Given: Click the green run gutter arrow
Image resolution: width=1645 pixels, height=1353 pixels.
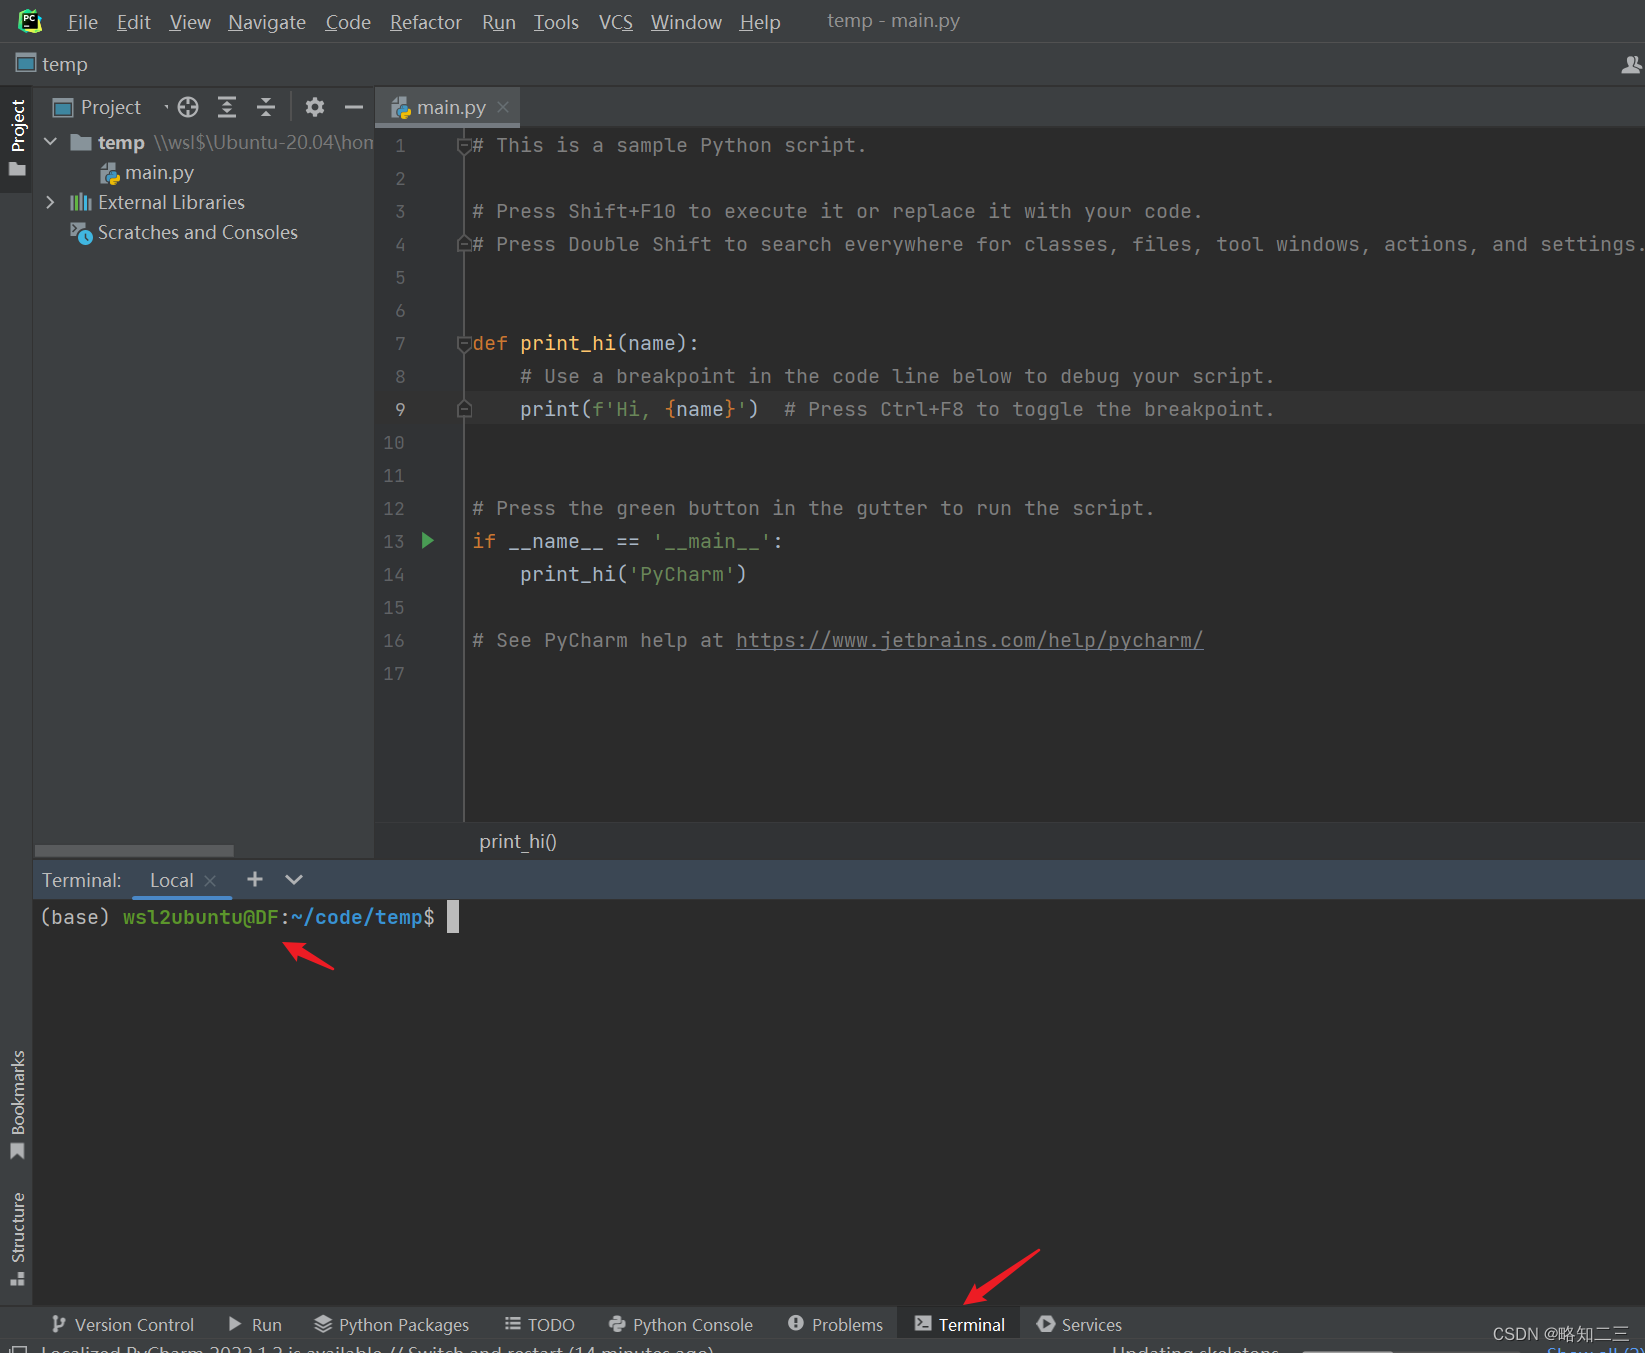Looking at the screenshot, I should coord(428,541).
